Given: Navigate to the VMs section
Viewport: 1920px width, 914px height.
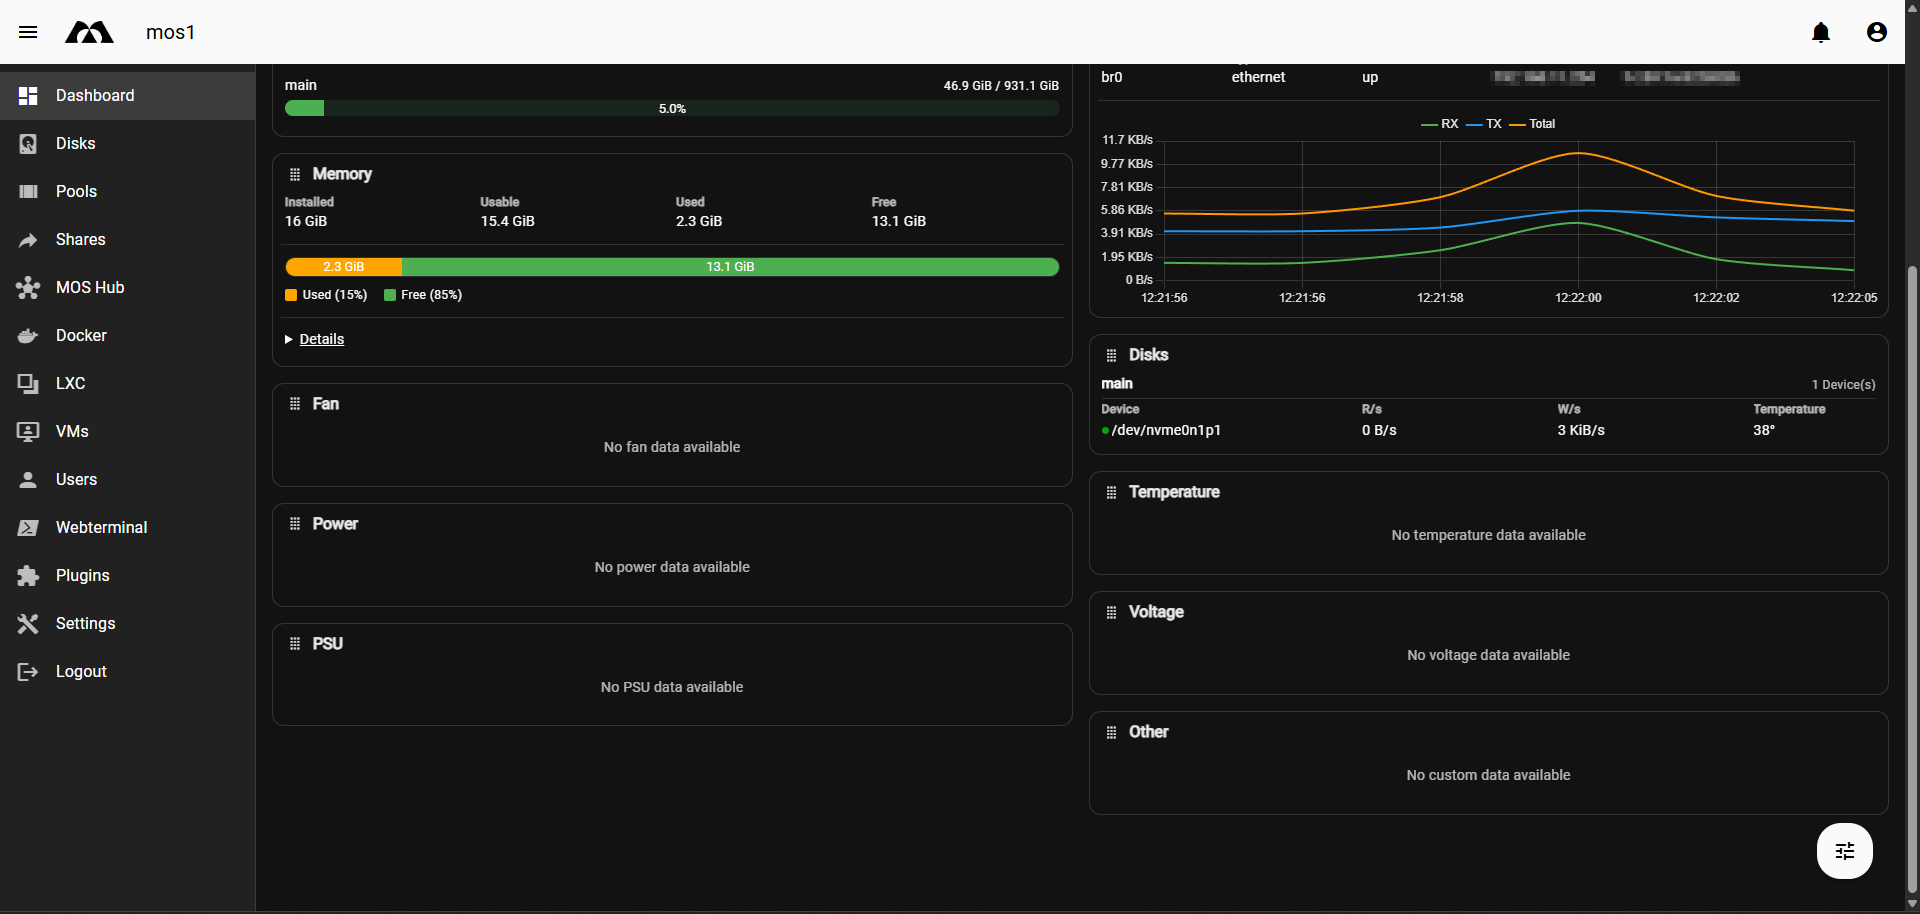Looking at the screenshot, I should coord(71,431).
